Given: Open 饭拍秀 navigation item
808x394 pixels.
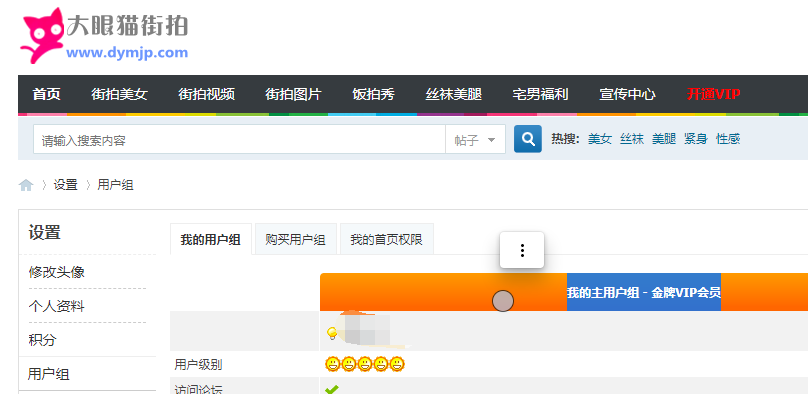Looking at the screenshot, I should pos(374,94).
